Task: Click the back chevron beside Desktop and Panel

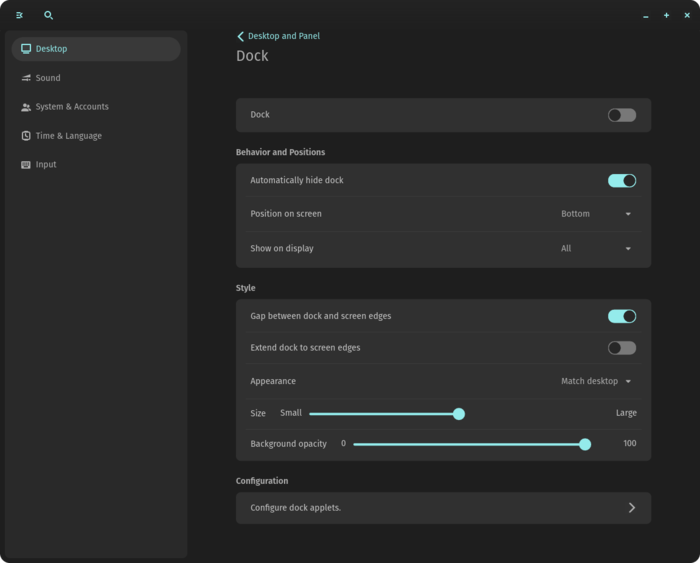Action: [x=240, y=36]
